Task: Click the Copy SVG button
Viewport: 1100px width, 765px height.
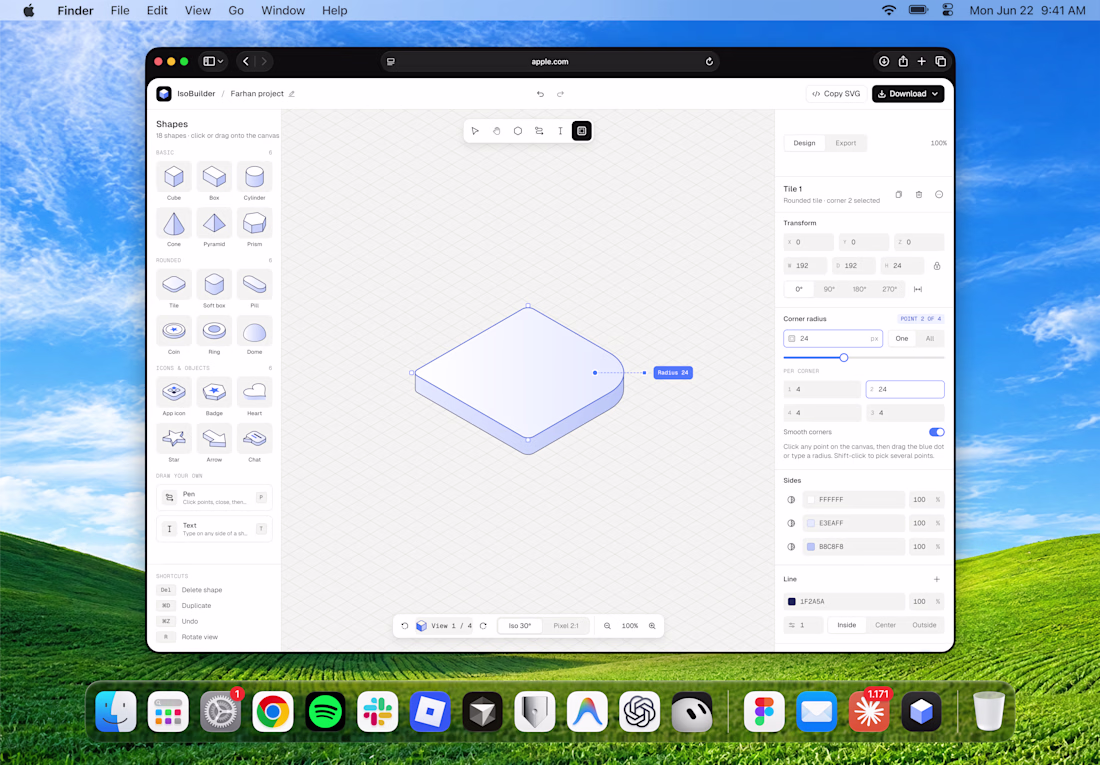Action: tap(836, 94)
